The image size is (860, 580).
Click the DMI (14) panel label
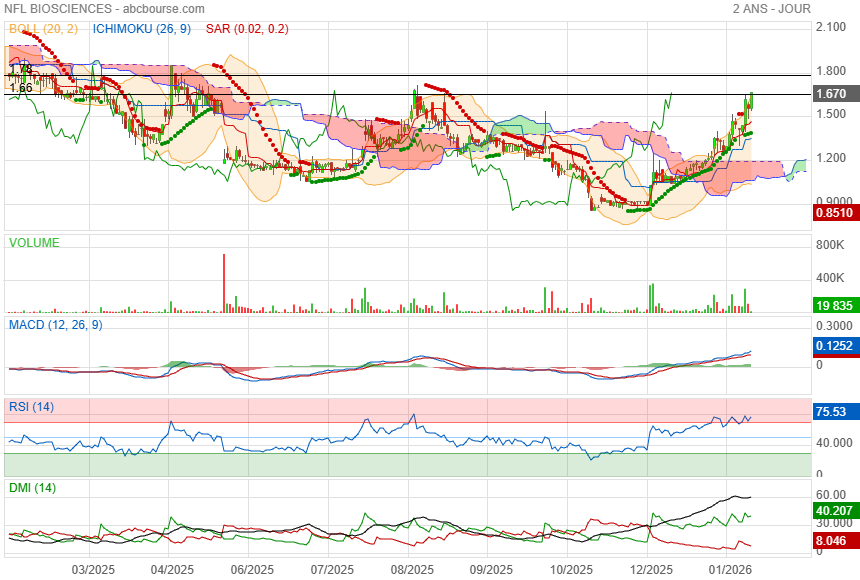(31, 488)
